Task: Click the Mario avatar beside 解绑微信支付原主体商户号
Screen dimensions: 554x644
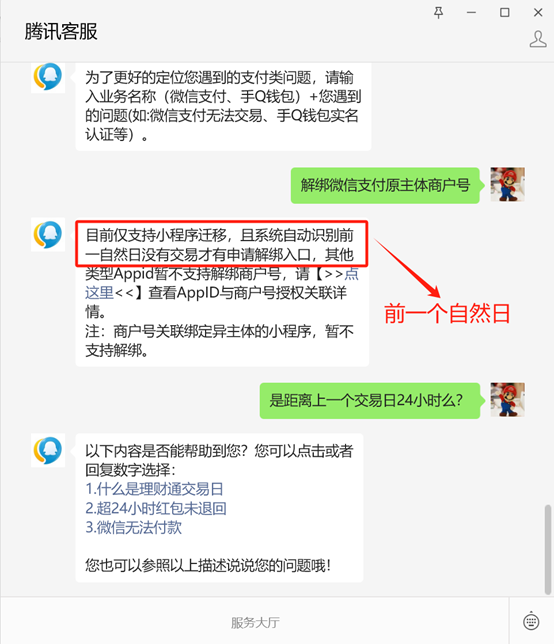Action: [508, 184]
